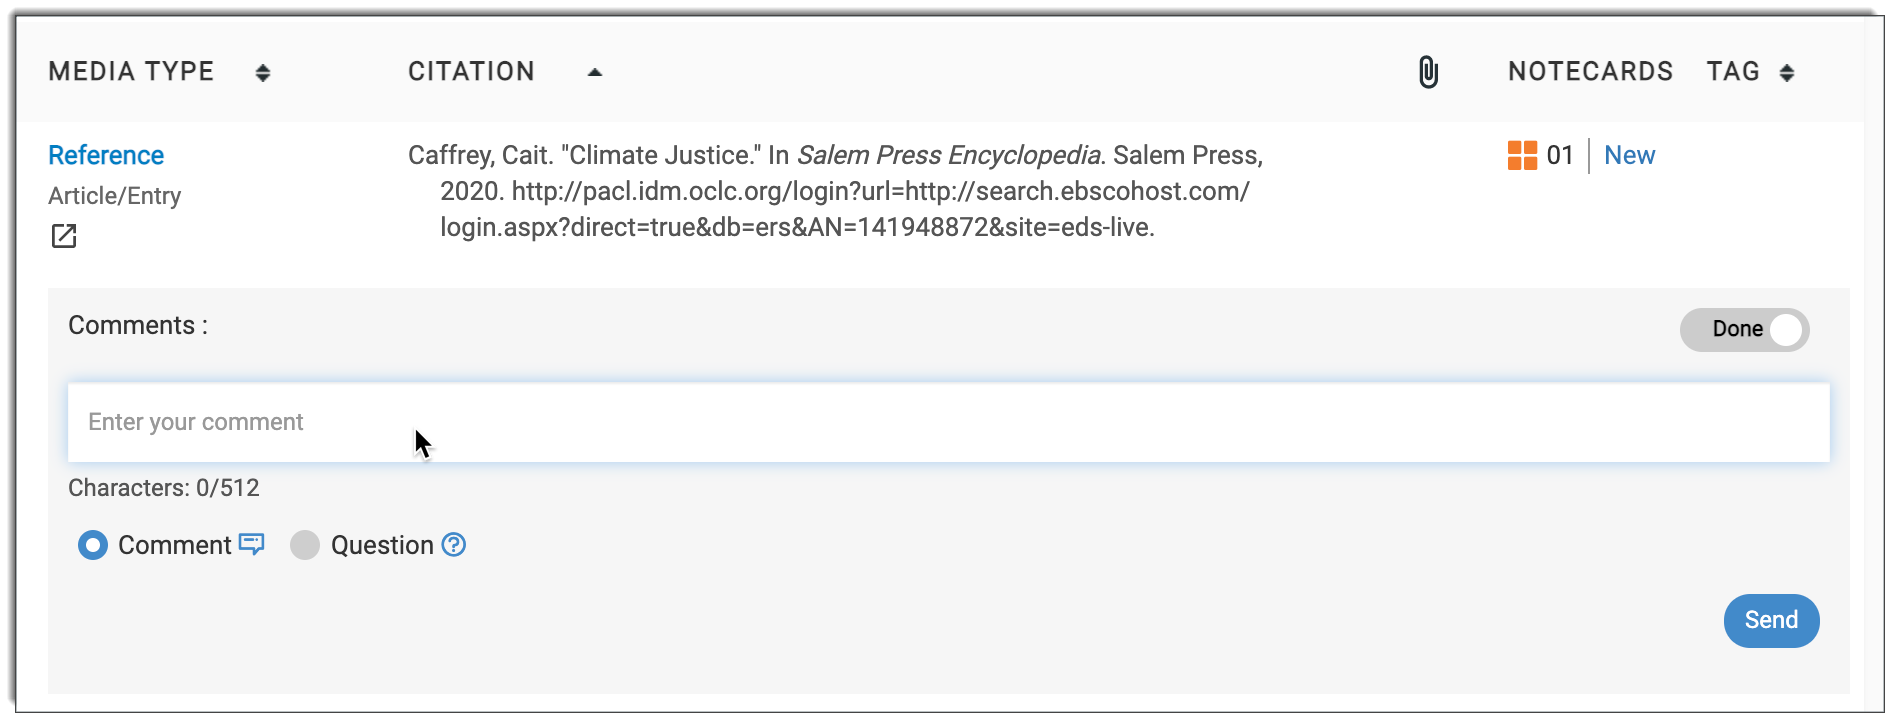Click the Citation column header text
The width and height of the screenshot is (1885, 713).
click(x=471, y=72)
